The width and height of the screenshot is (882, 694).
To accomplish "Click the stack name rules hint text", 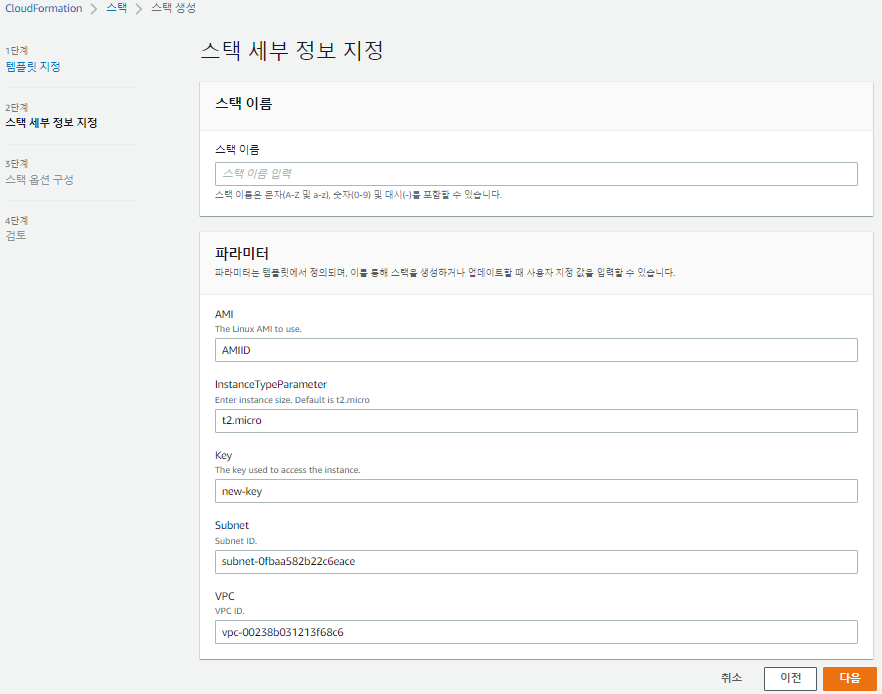I will tap(358, 195).
